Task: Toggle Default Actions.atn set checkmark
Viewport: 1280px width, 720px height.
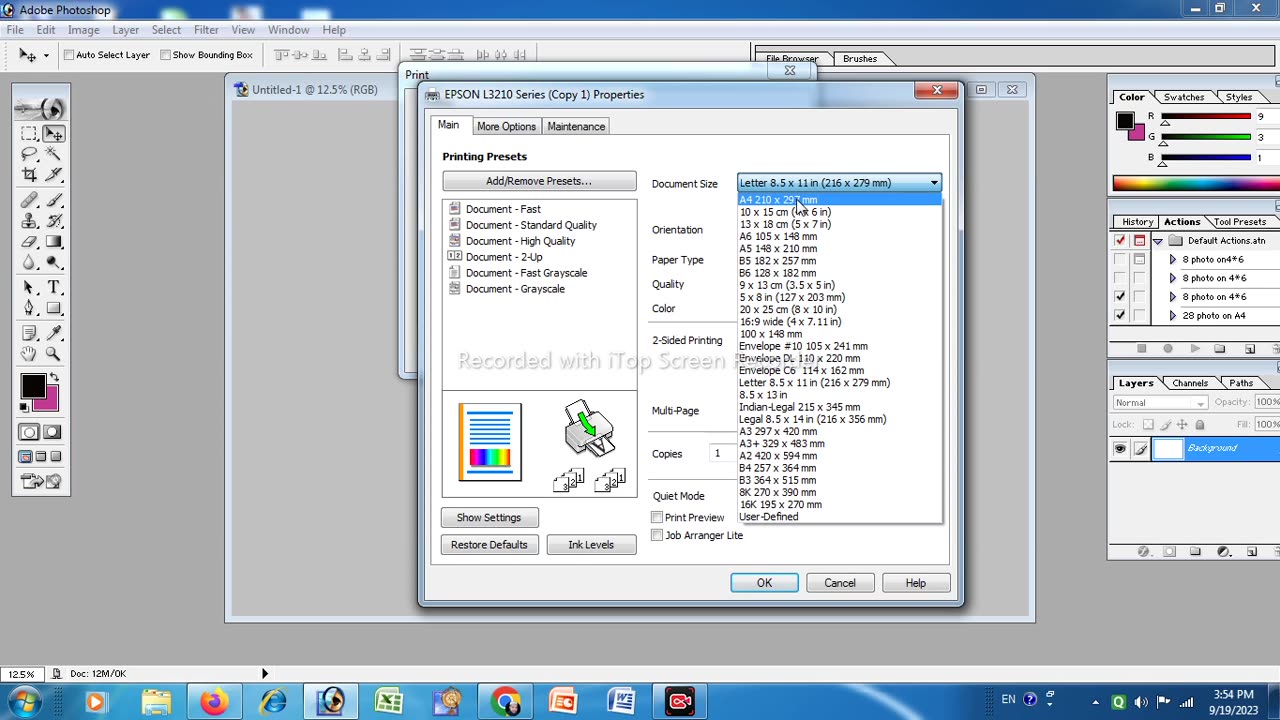Action: 1120,241
